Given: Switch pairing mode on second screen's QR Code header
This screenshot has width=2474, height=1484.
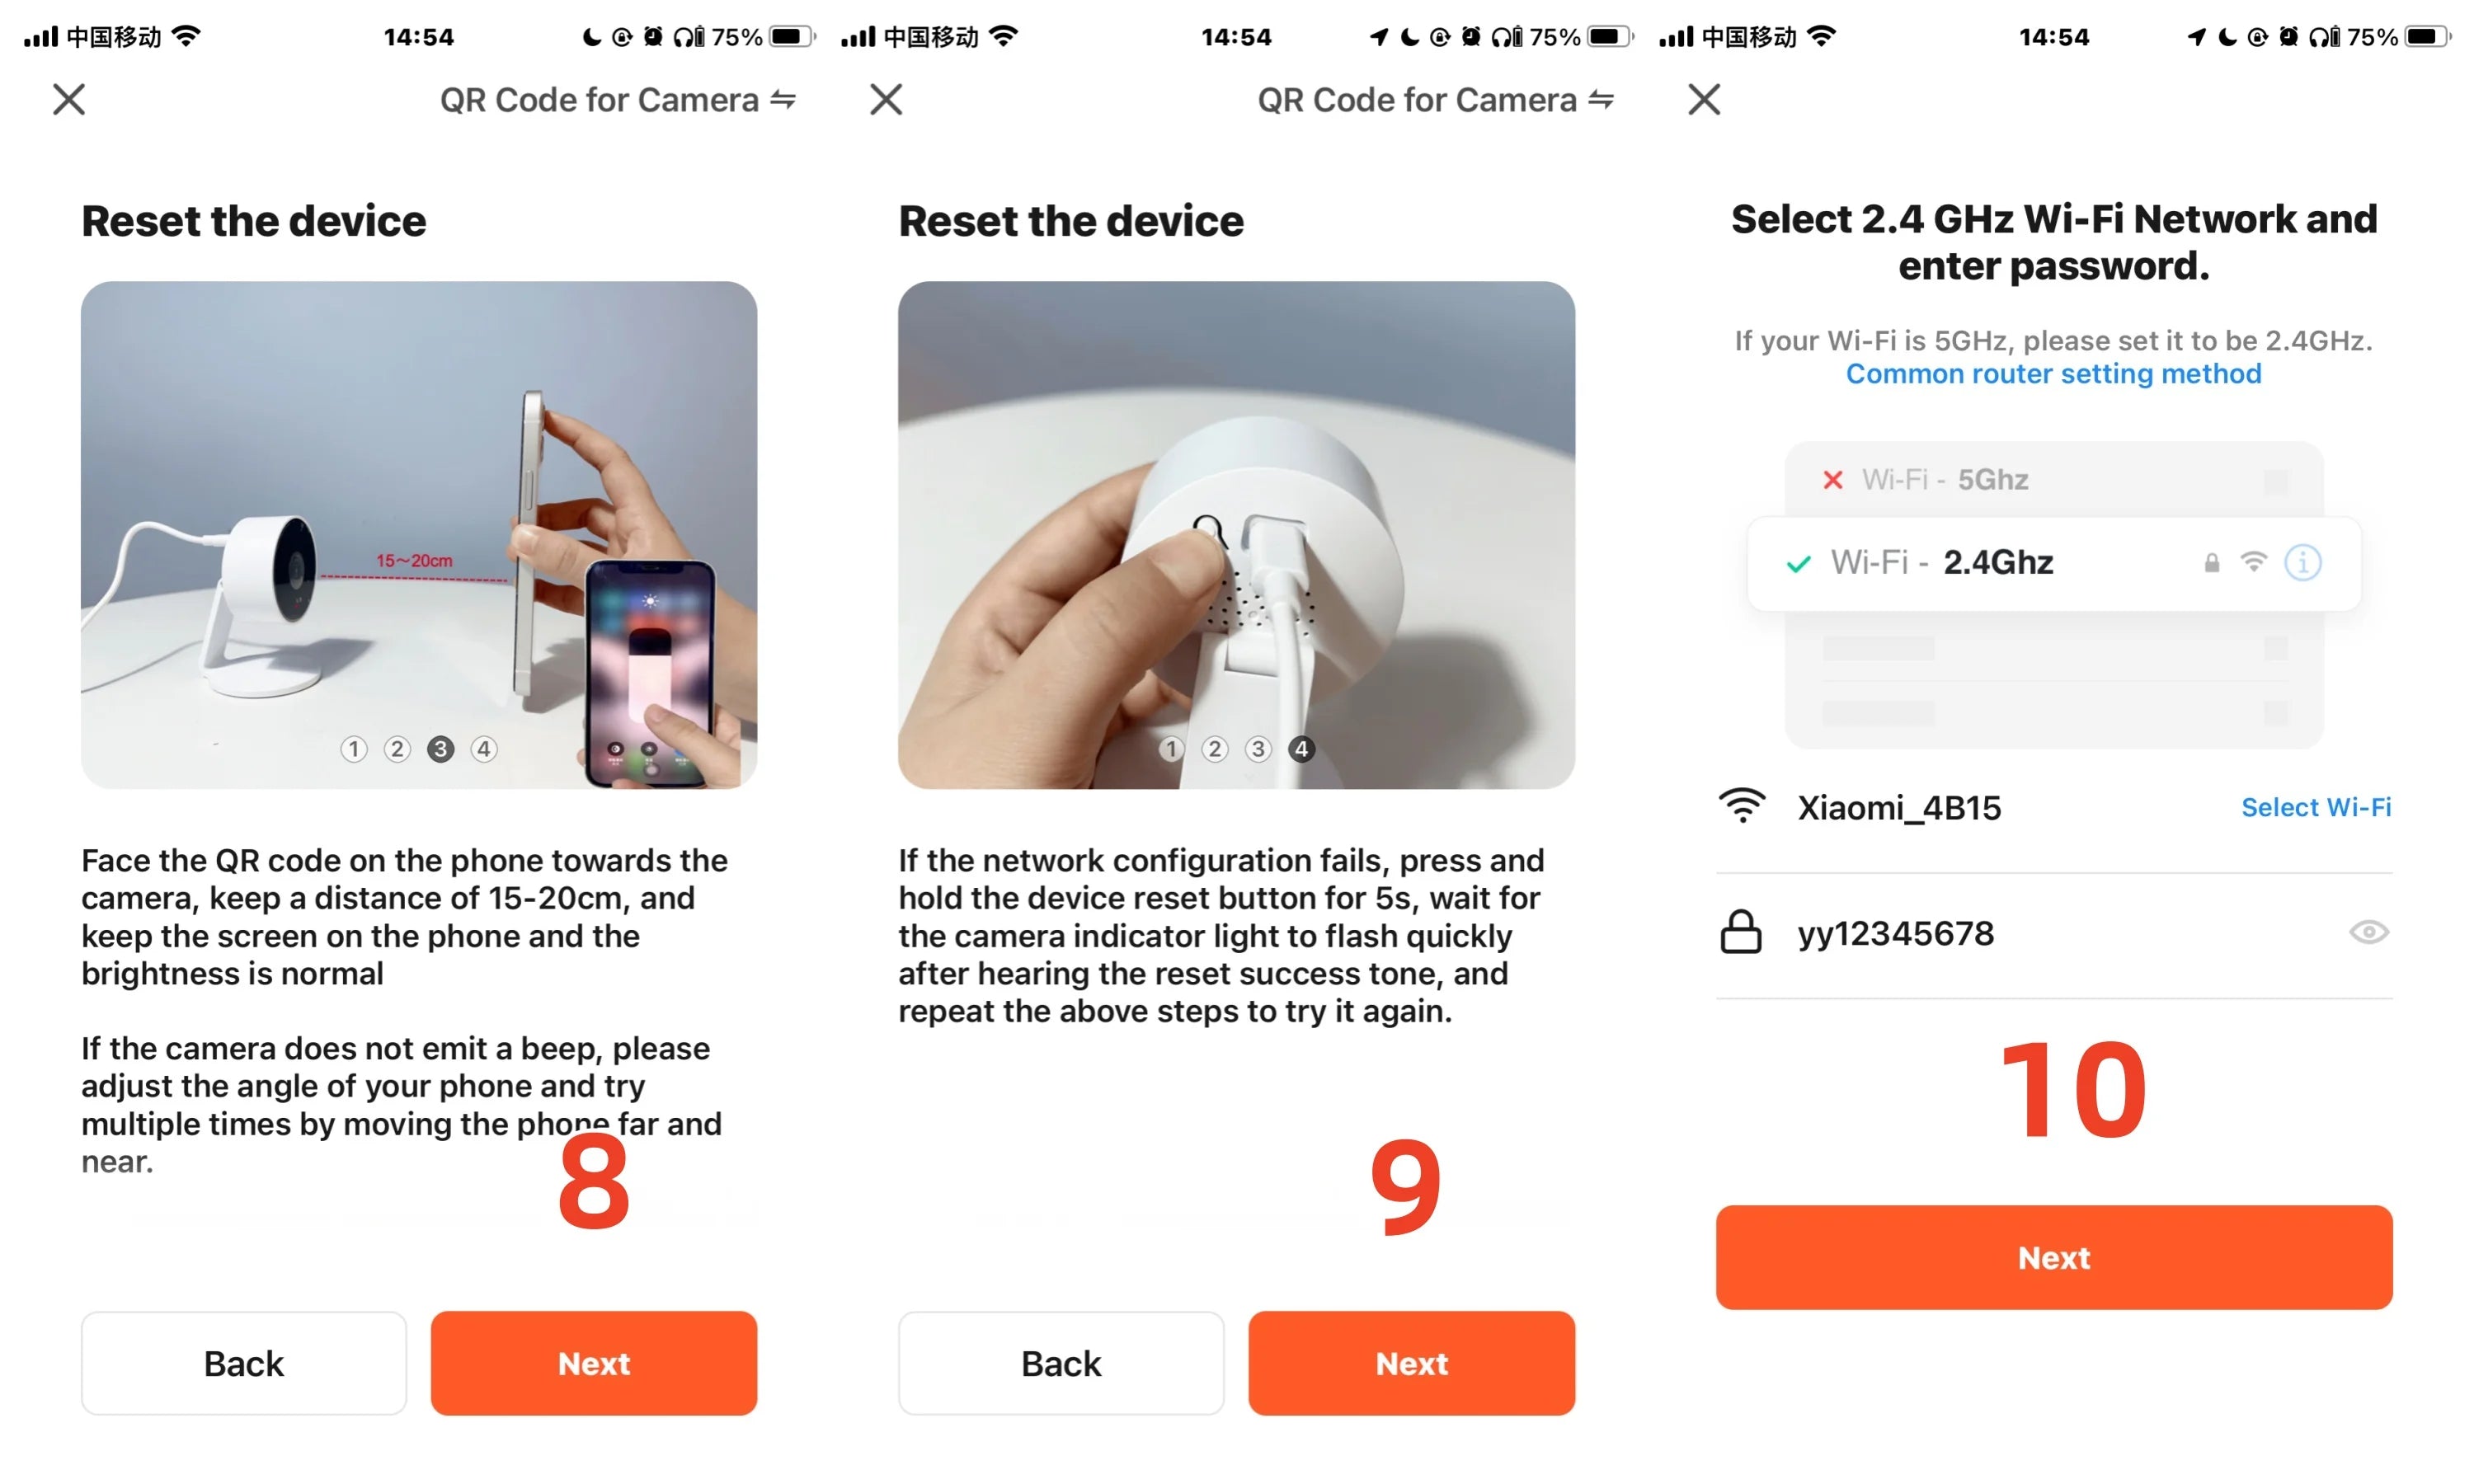Looking at the screenshot, I should tap(1601, 99).
